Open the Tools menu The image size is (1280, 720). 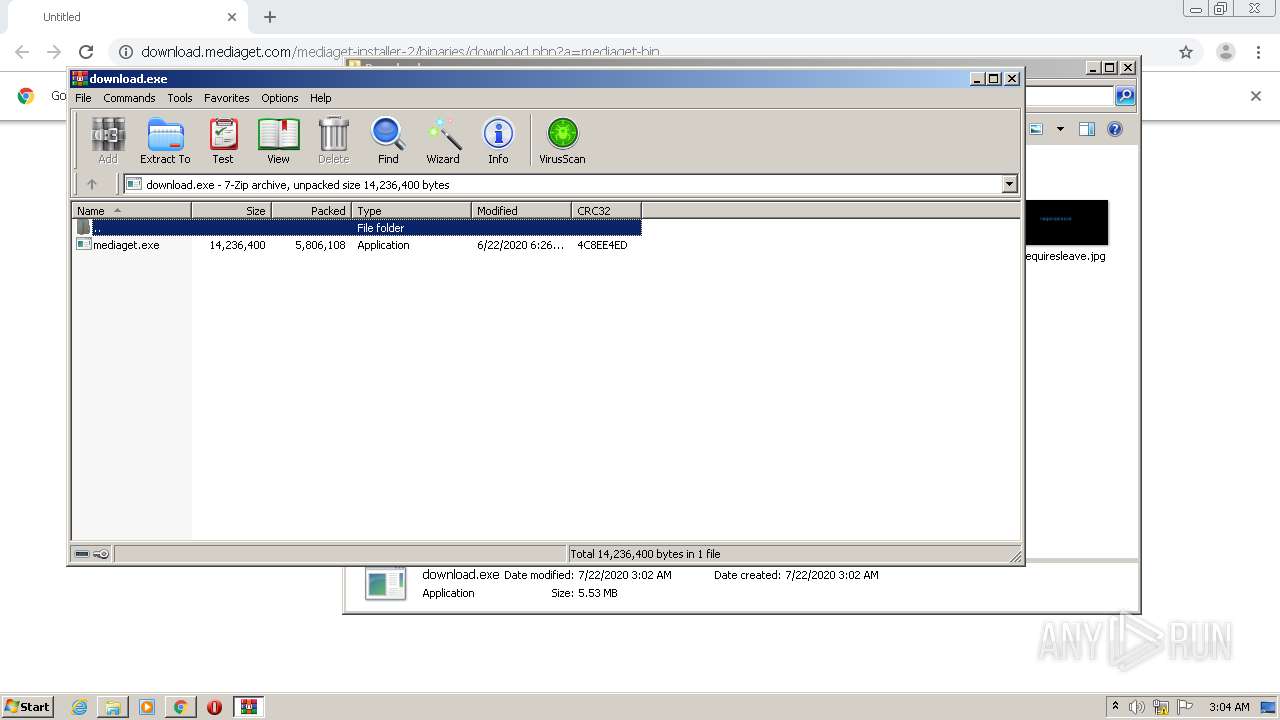180,98
